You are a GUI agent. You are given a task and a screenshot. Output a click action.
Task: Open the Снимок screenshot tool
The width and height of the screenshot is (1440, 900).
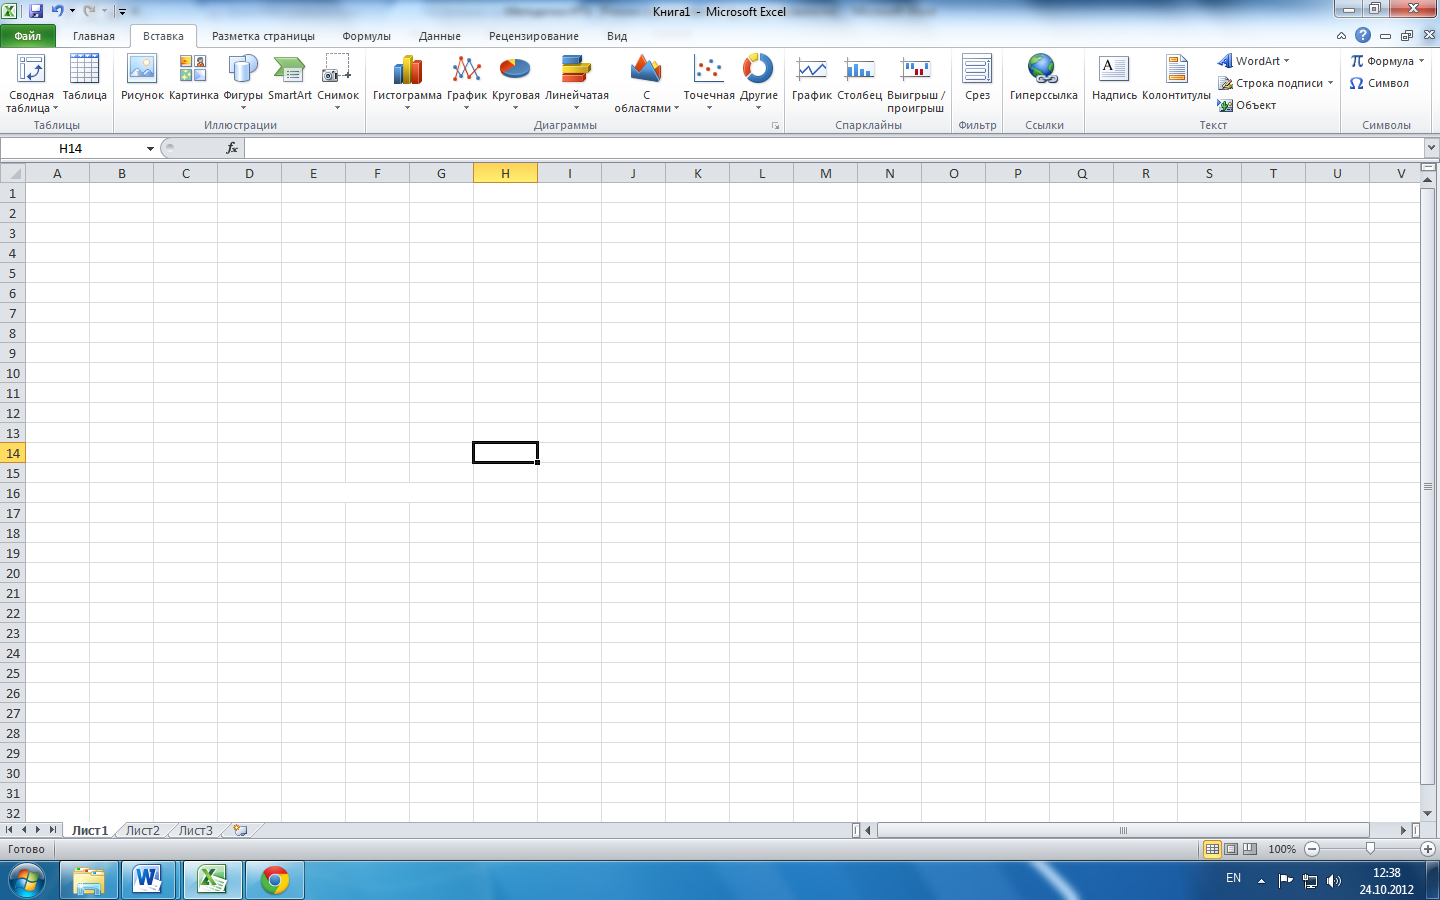(x=338, y=82)
